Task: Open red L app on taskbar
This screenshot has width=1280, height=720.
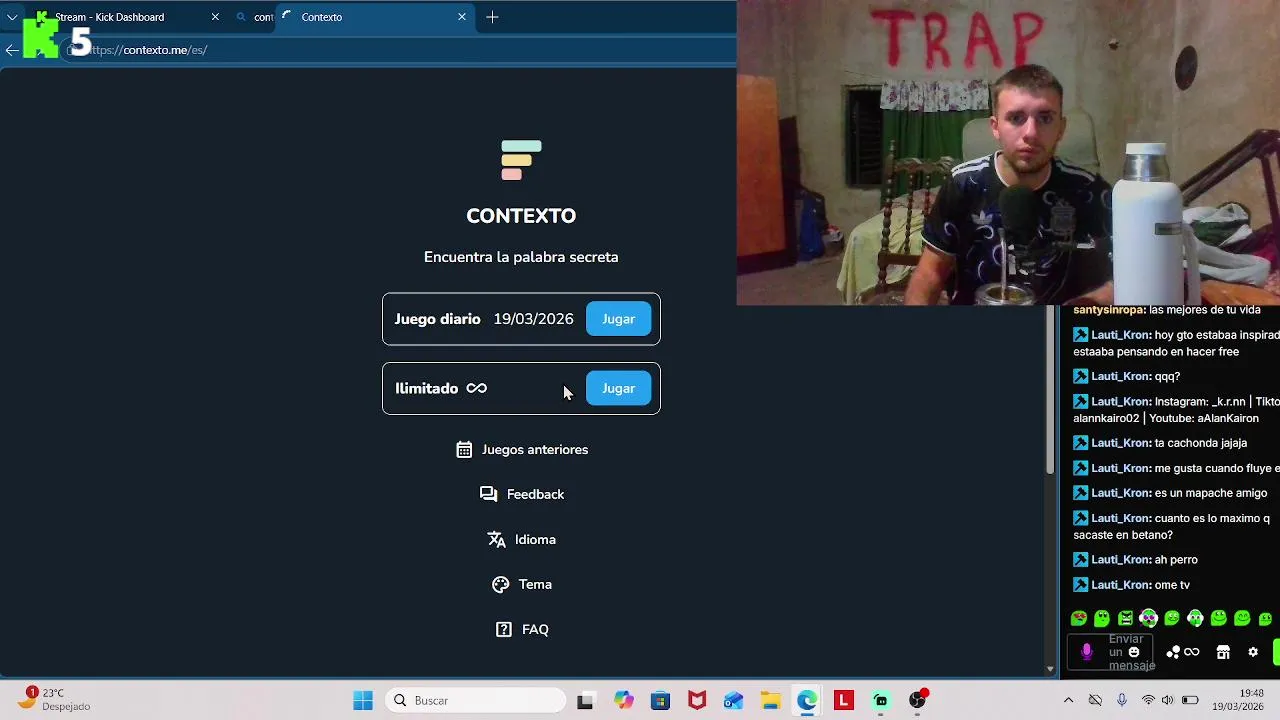Action: click(844, 701)
